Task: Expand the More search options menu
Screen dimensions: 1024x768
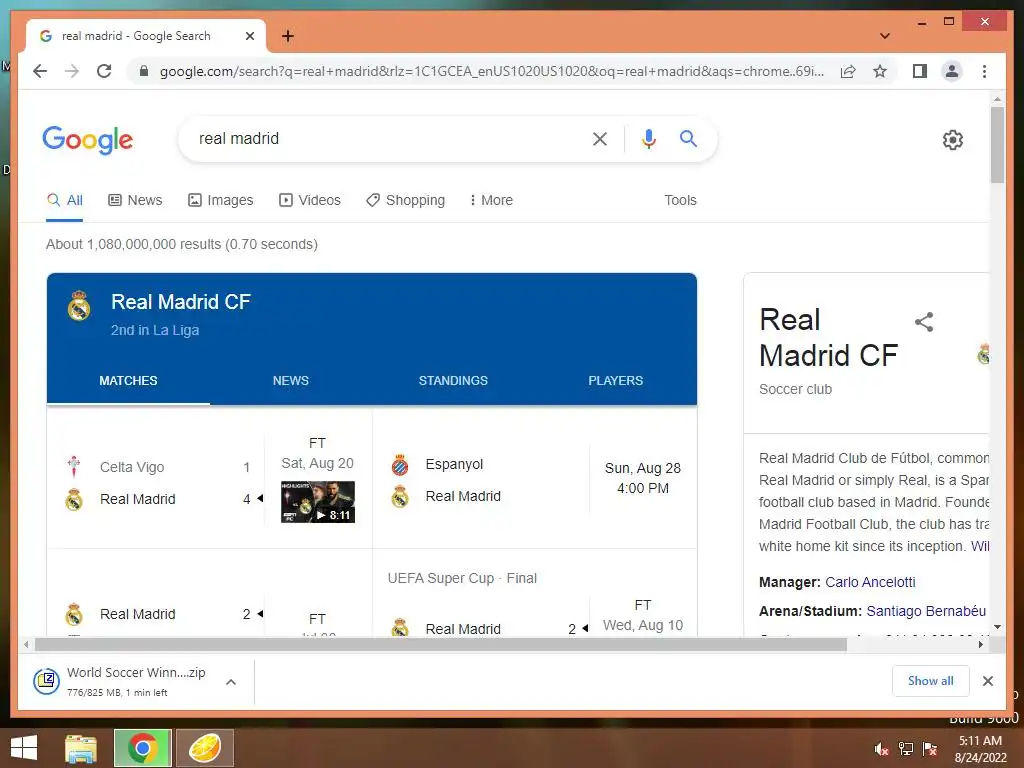Action: point(491,200)
